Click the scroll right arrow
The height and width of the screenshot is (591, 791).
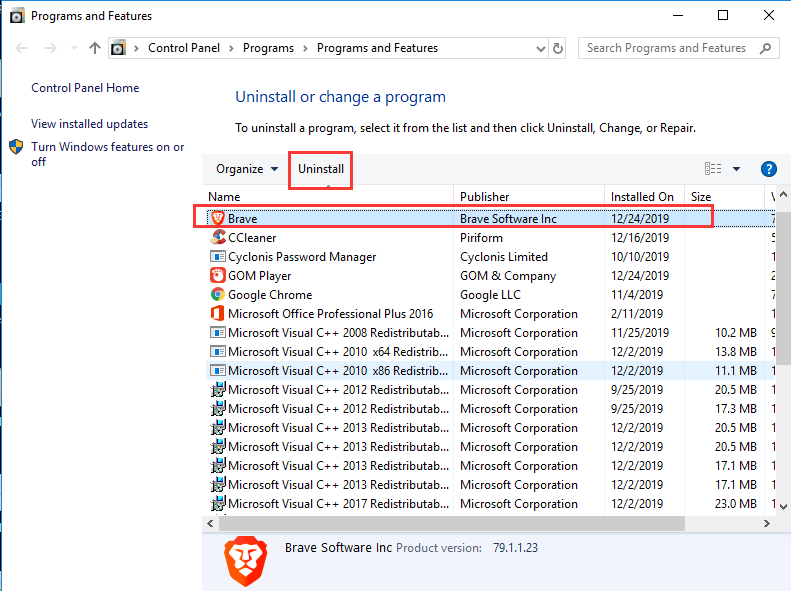point(767,523)
